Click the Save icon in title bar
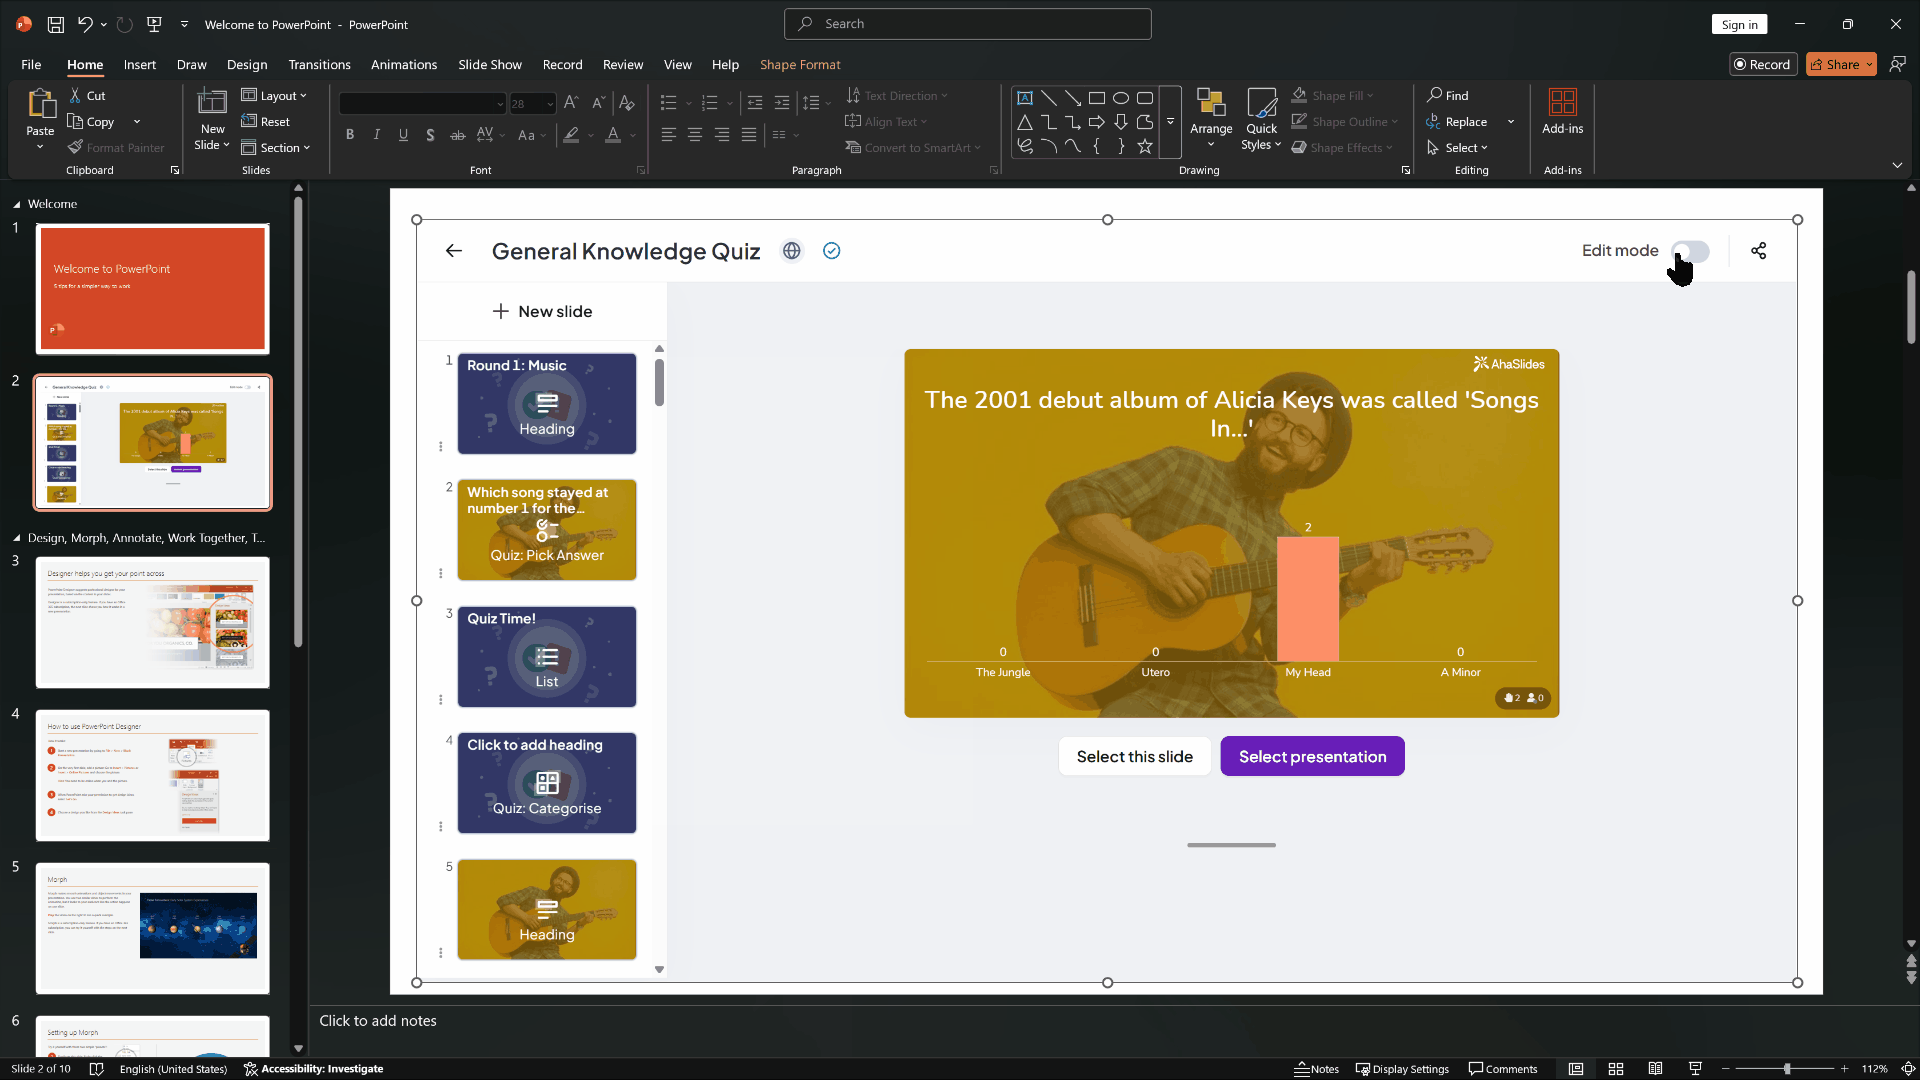1920x1080 pixels. pyautogui.click(x=56, y=24)
